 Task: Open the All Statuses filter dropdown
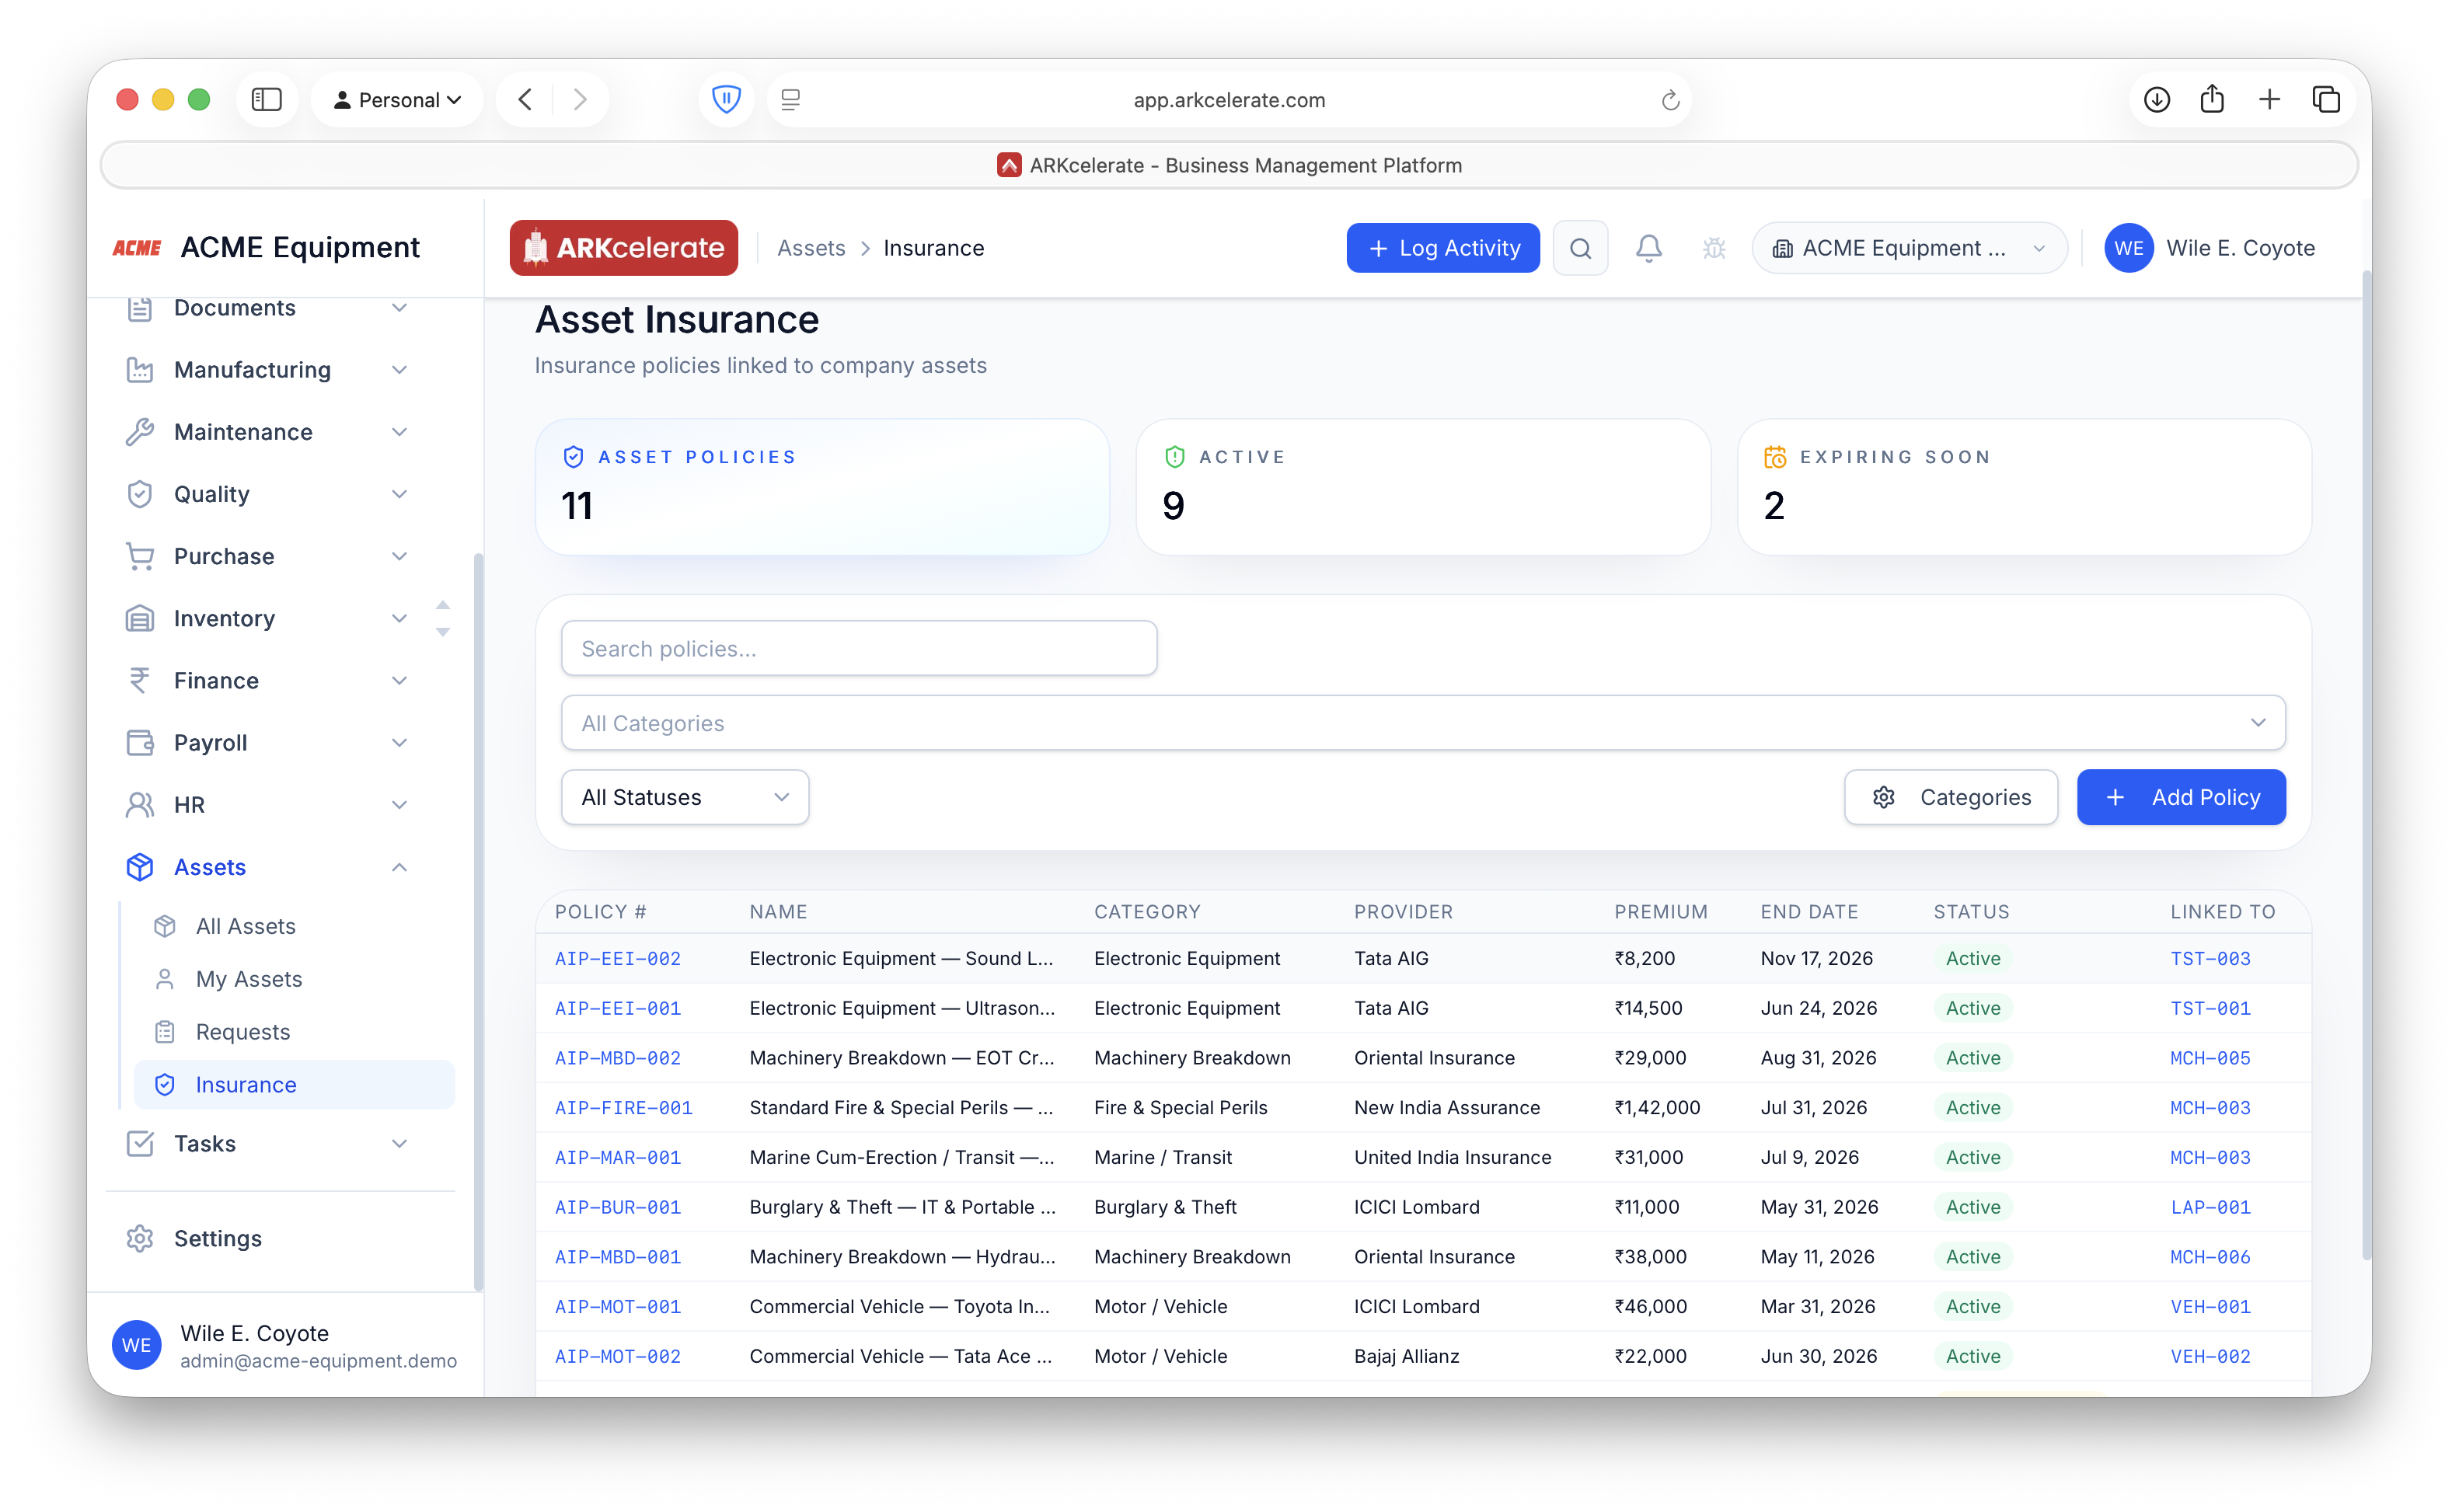[684, 797]
